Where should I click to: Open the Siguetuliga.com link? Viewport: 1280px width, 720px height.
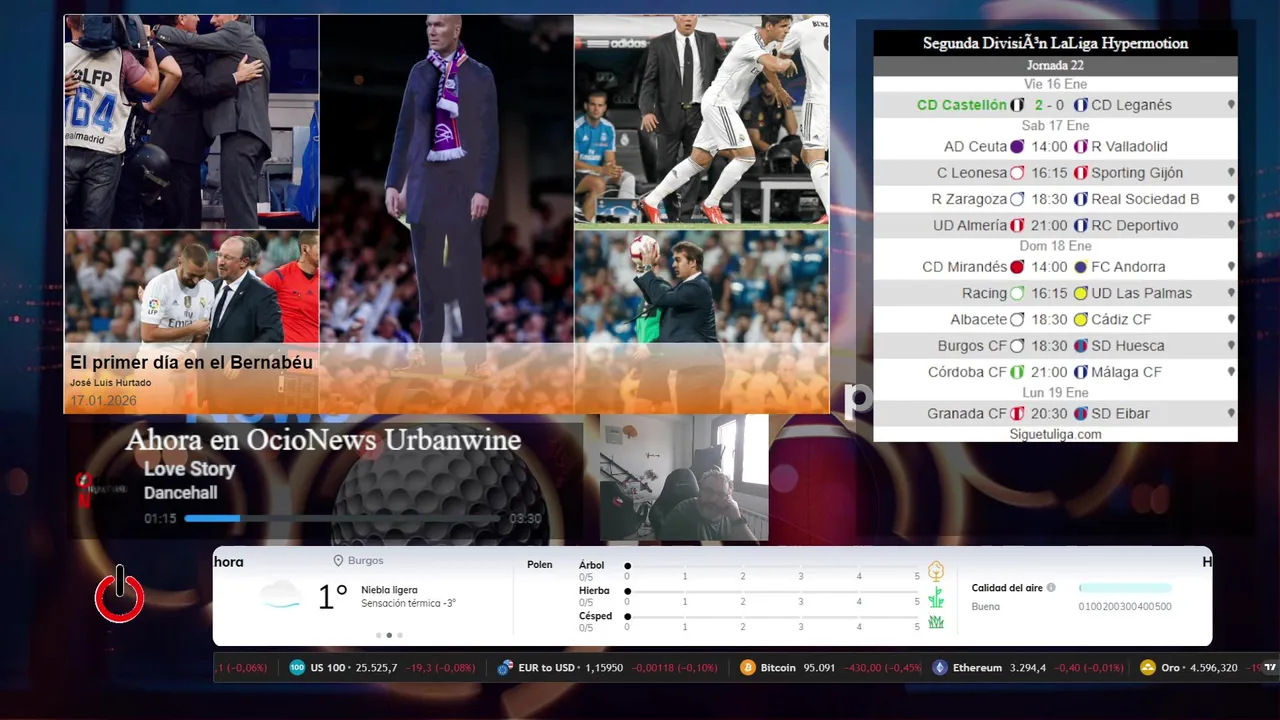click(1056, 434)
